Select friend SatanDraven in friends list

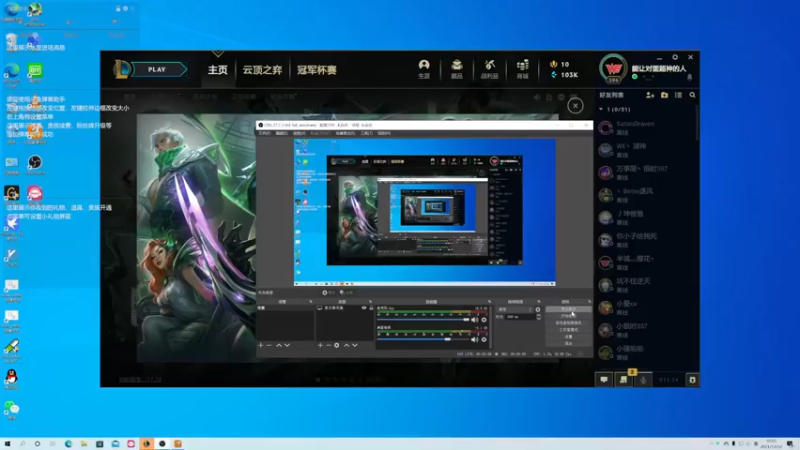tap(645, 128)
